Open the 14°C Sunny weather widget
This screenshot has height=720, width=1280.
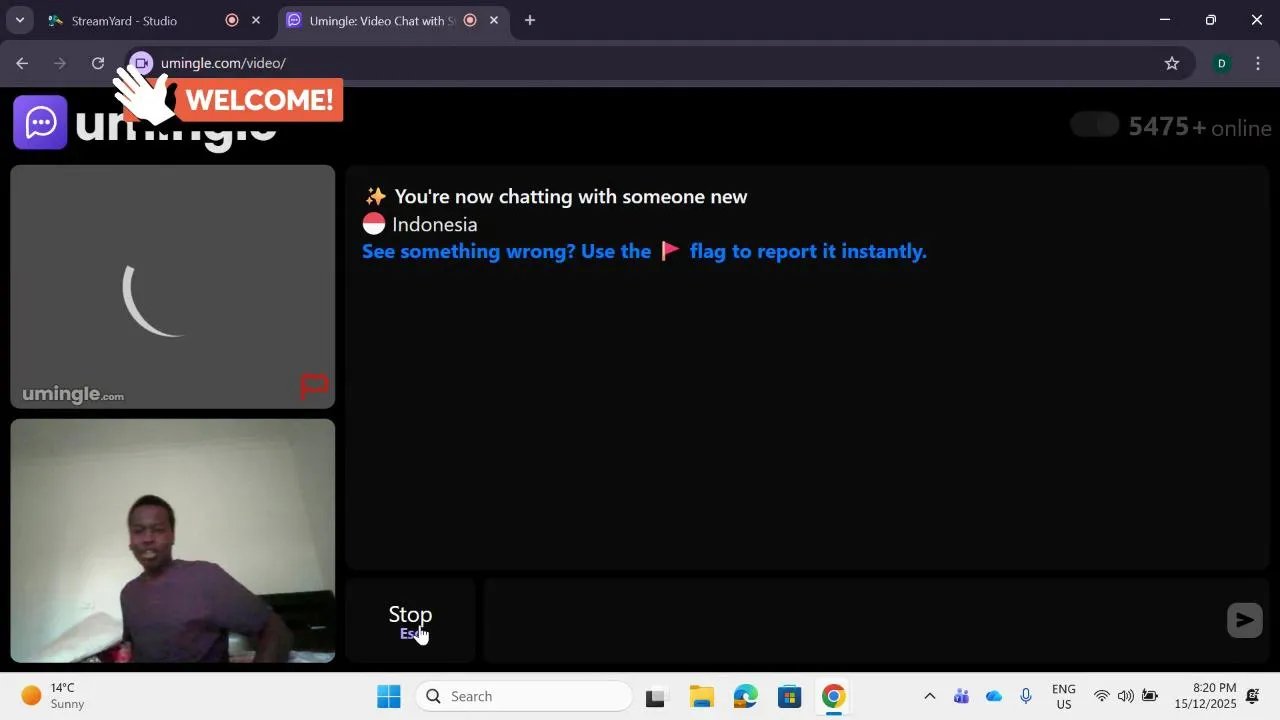point(54,696)
